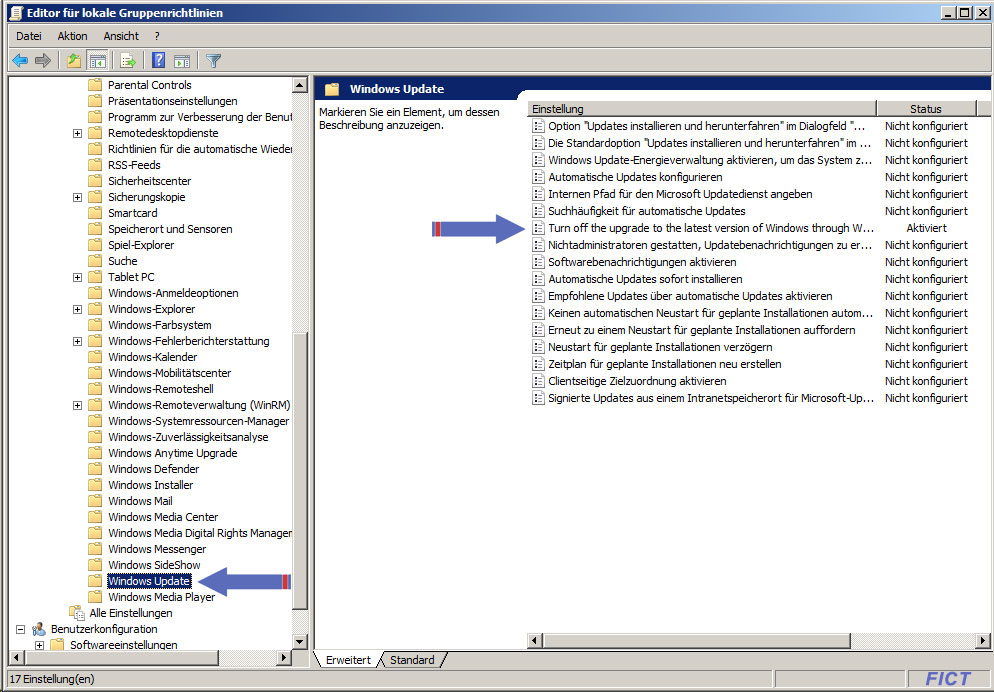Open Help using the question mark toolbar icon
Image resolution: width=994 pixels, height=692 pixels.
(x=158, y=61)
